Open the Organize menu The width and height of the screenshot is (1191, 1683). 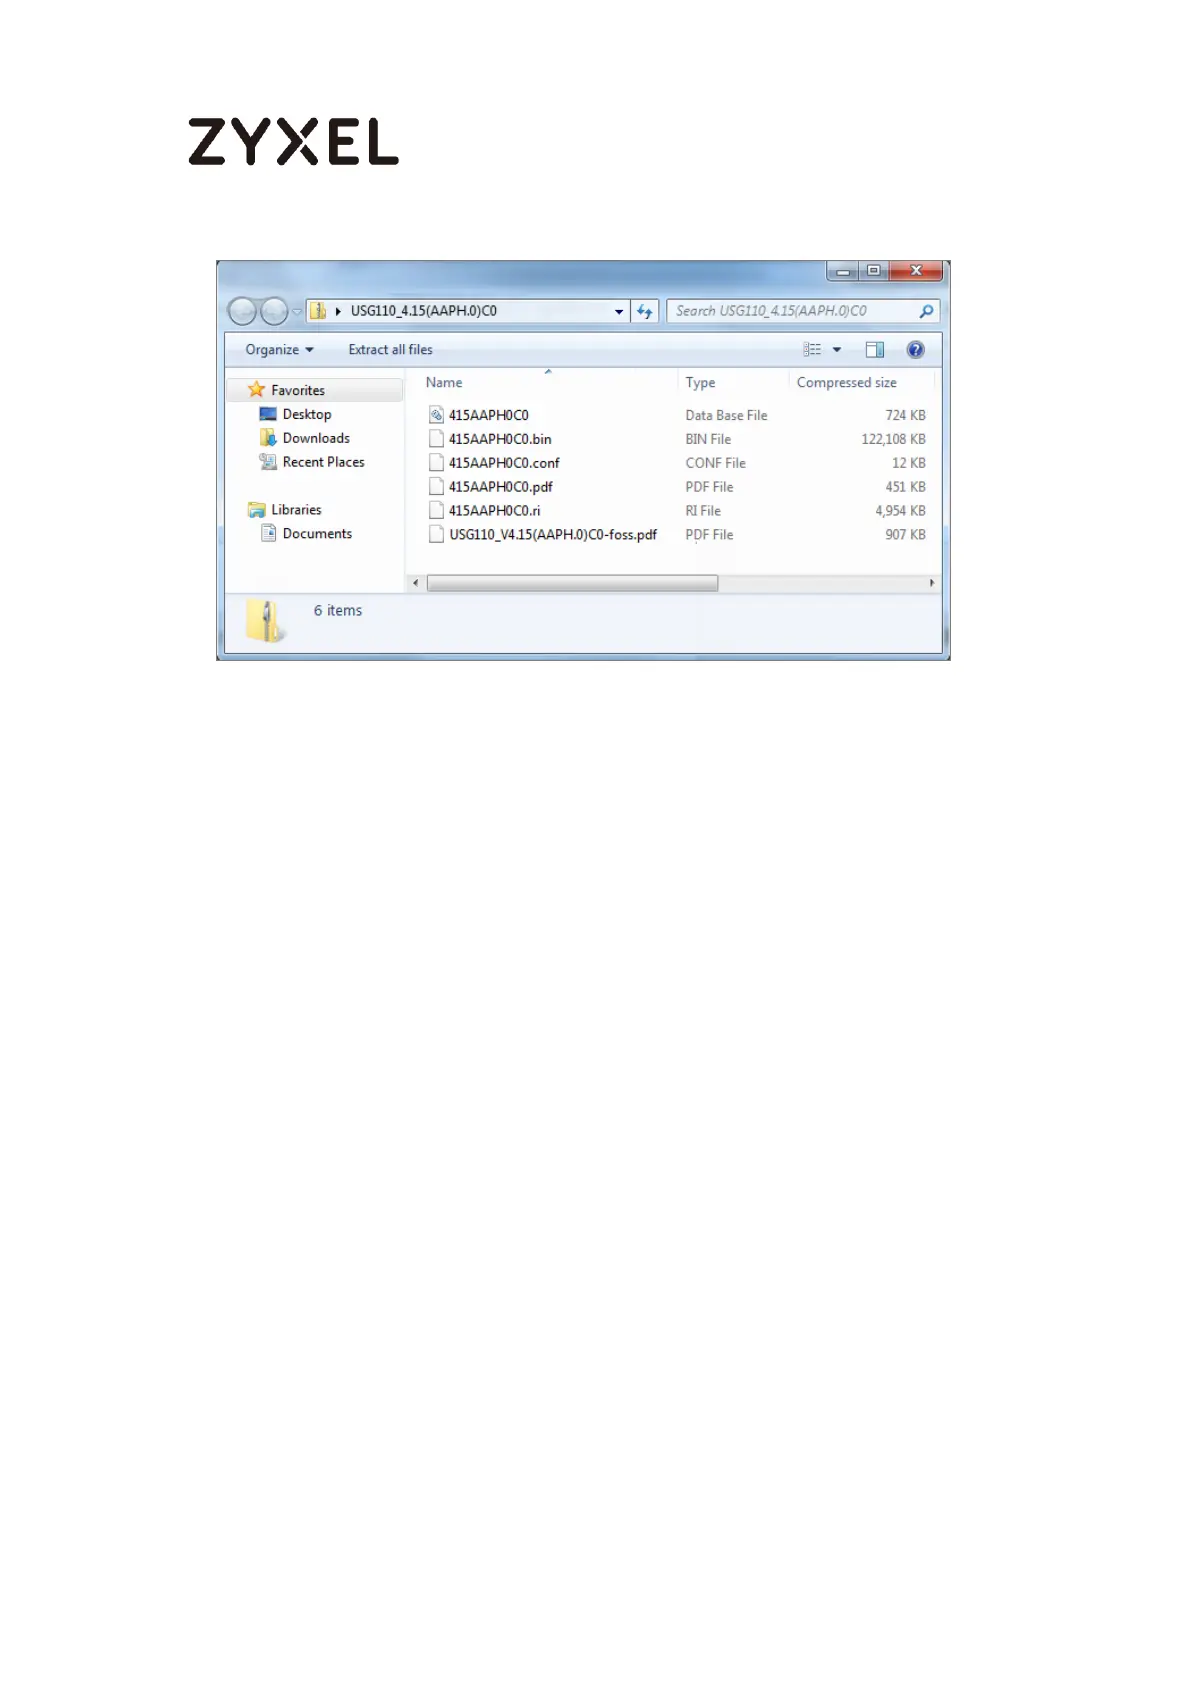pyautogui.click(x=279, y=350)
